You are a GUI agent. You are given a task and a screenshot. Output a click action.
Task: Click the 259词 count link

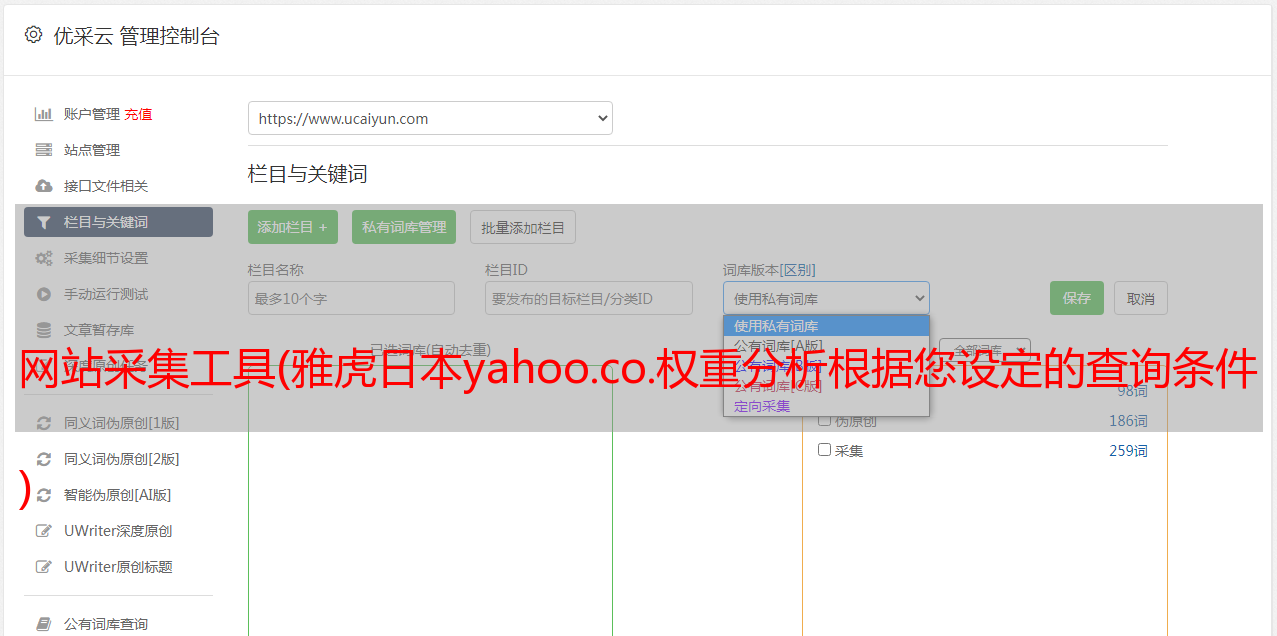[1128, 451]
